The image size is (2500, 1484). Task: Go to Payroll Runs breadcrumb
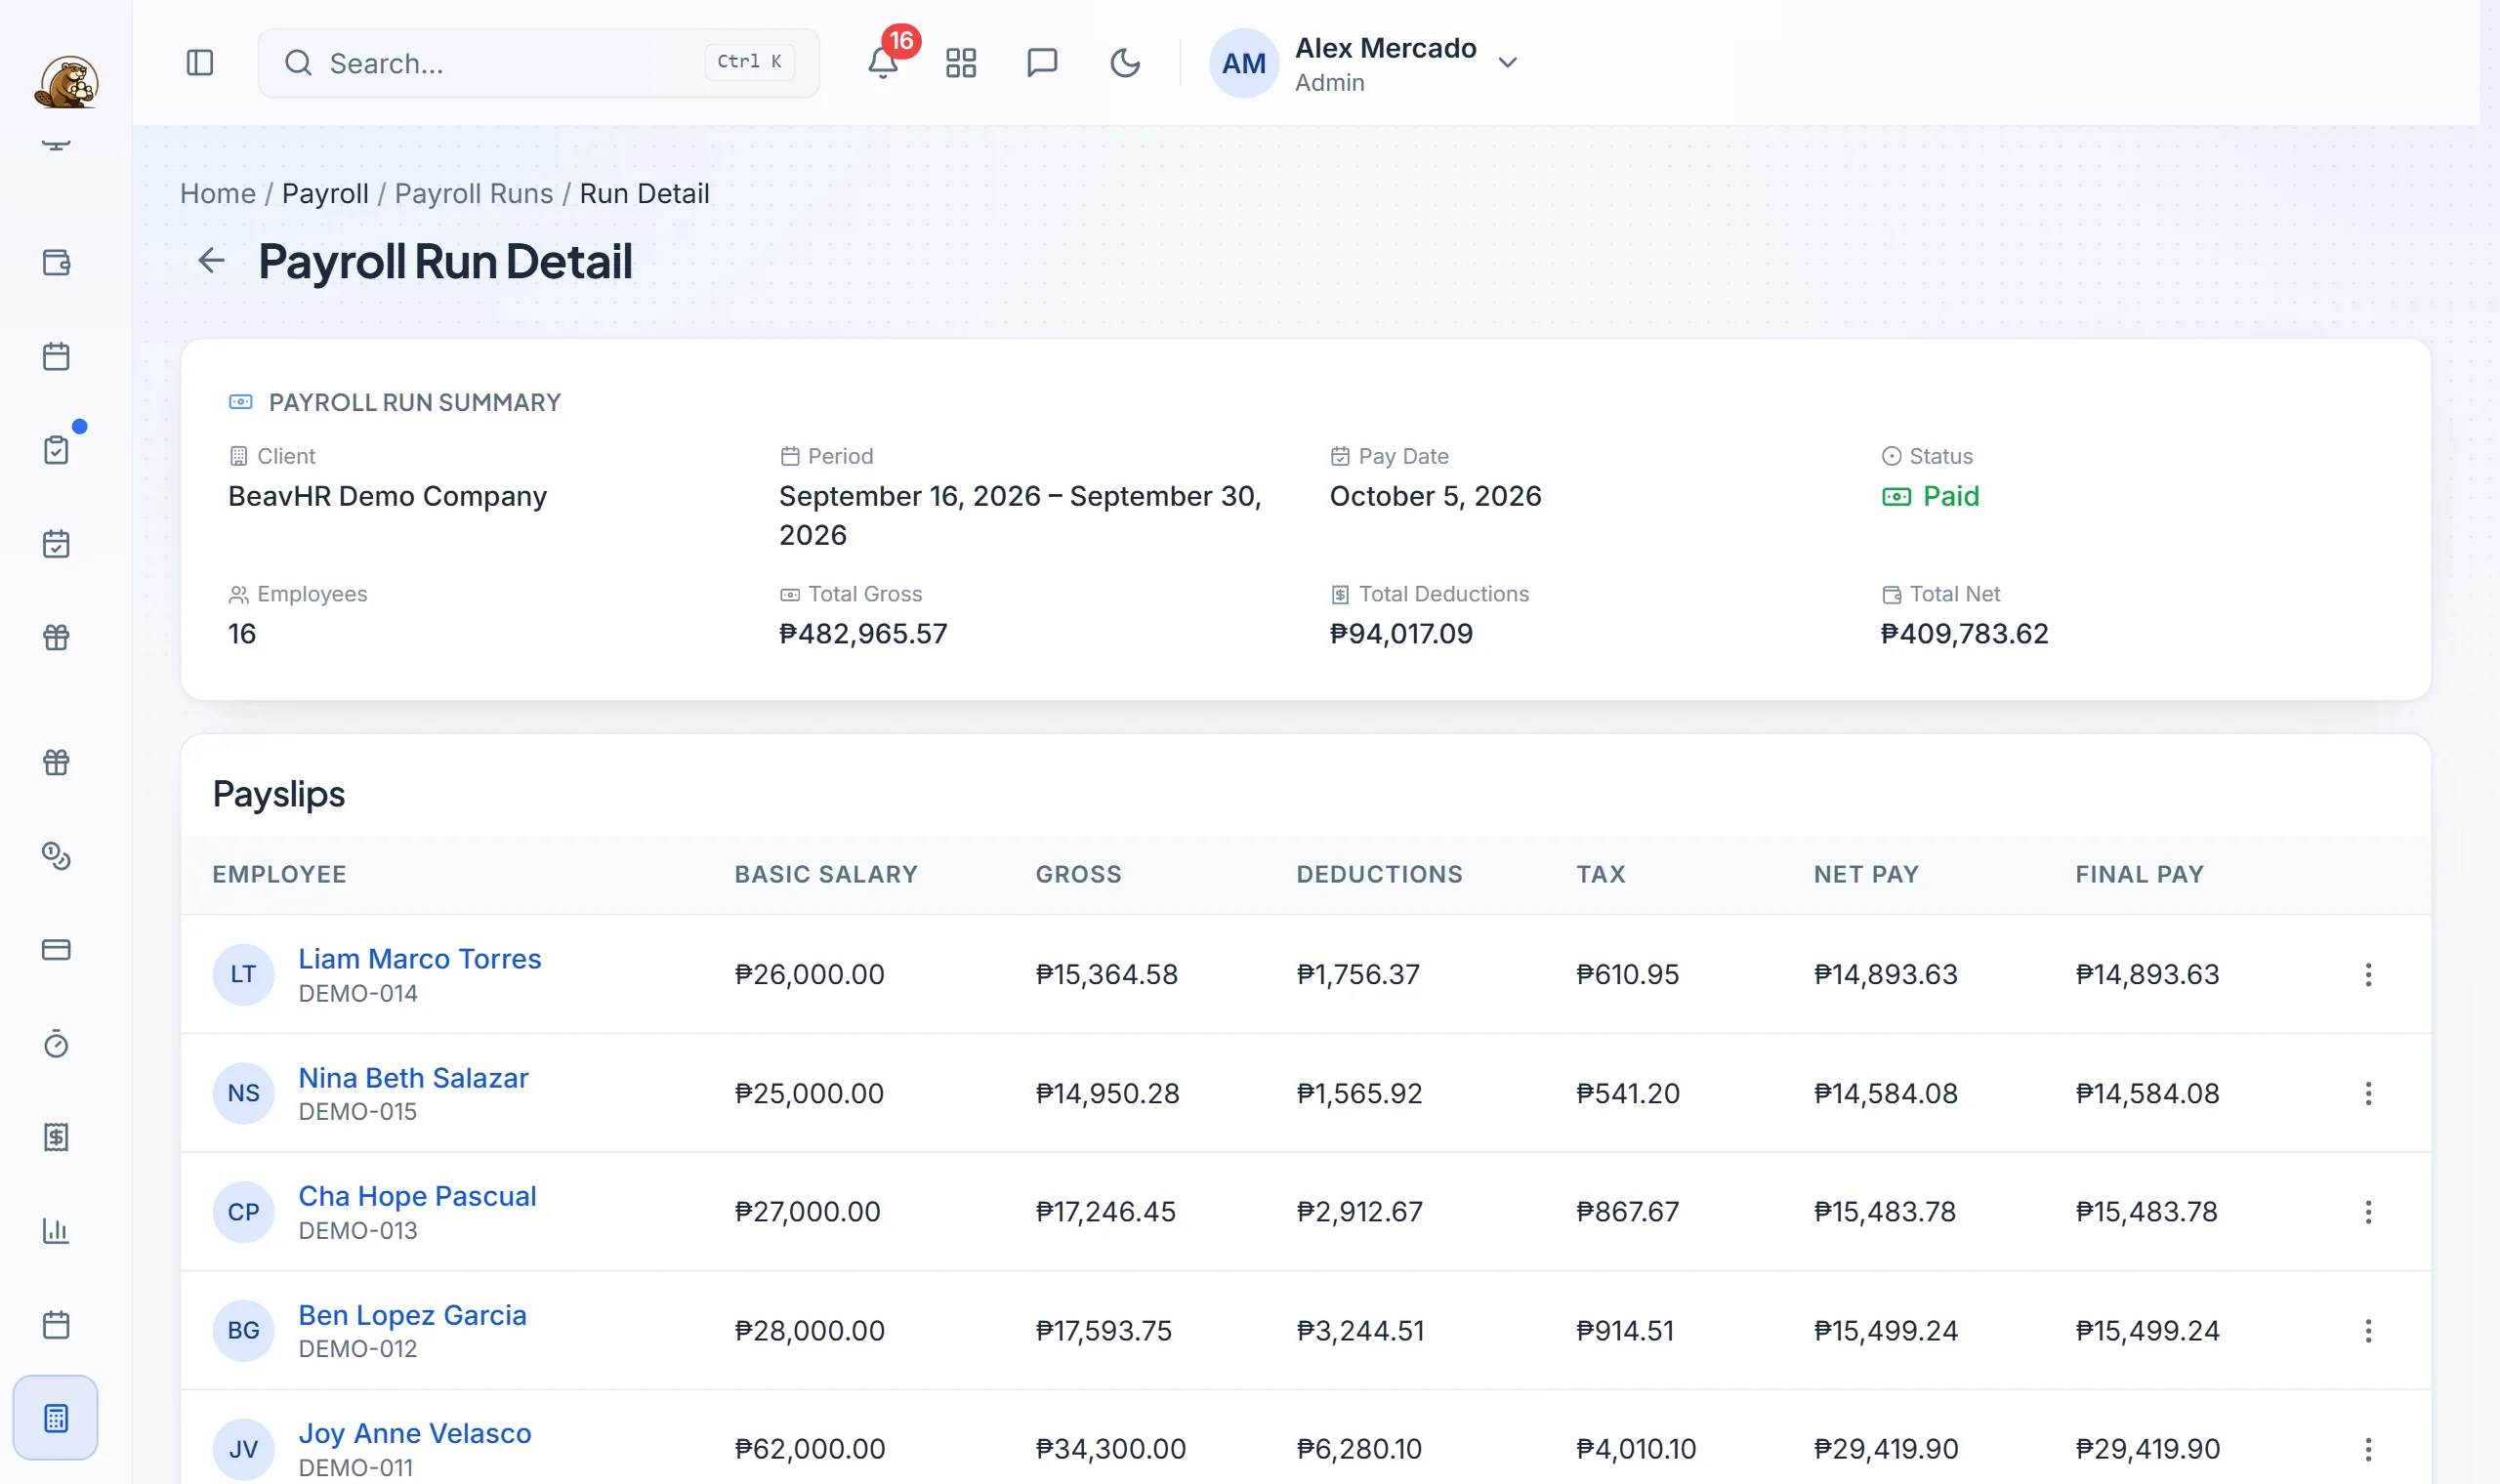coord(474,194)
